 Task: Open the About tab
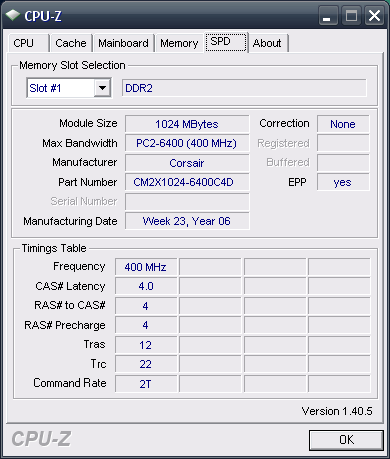268,43
